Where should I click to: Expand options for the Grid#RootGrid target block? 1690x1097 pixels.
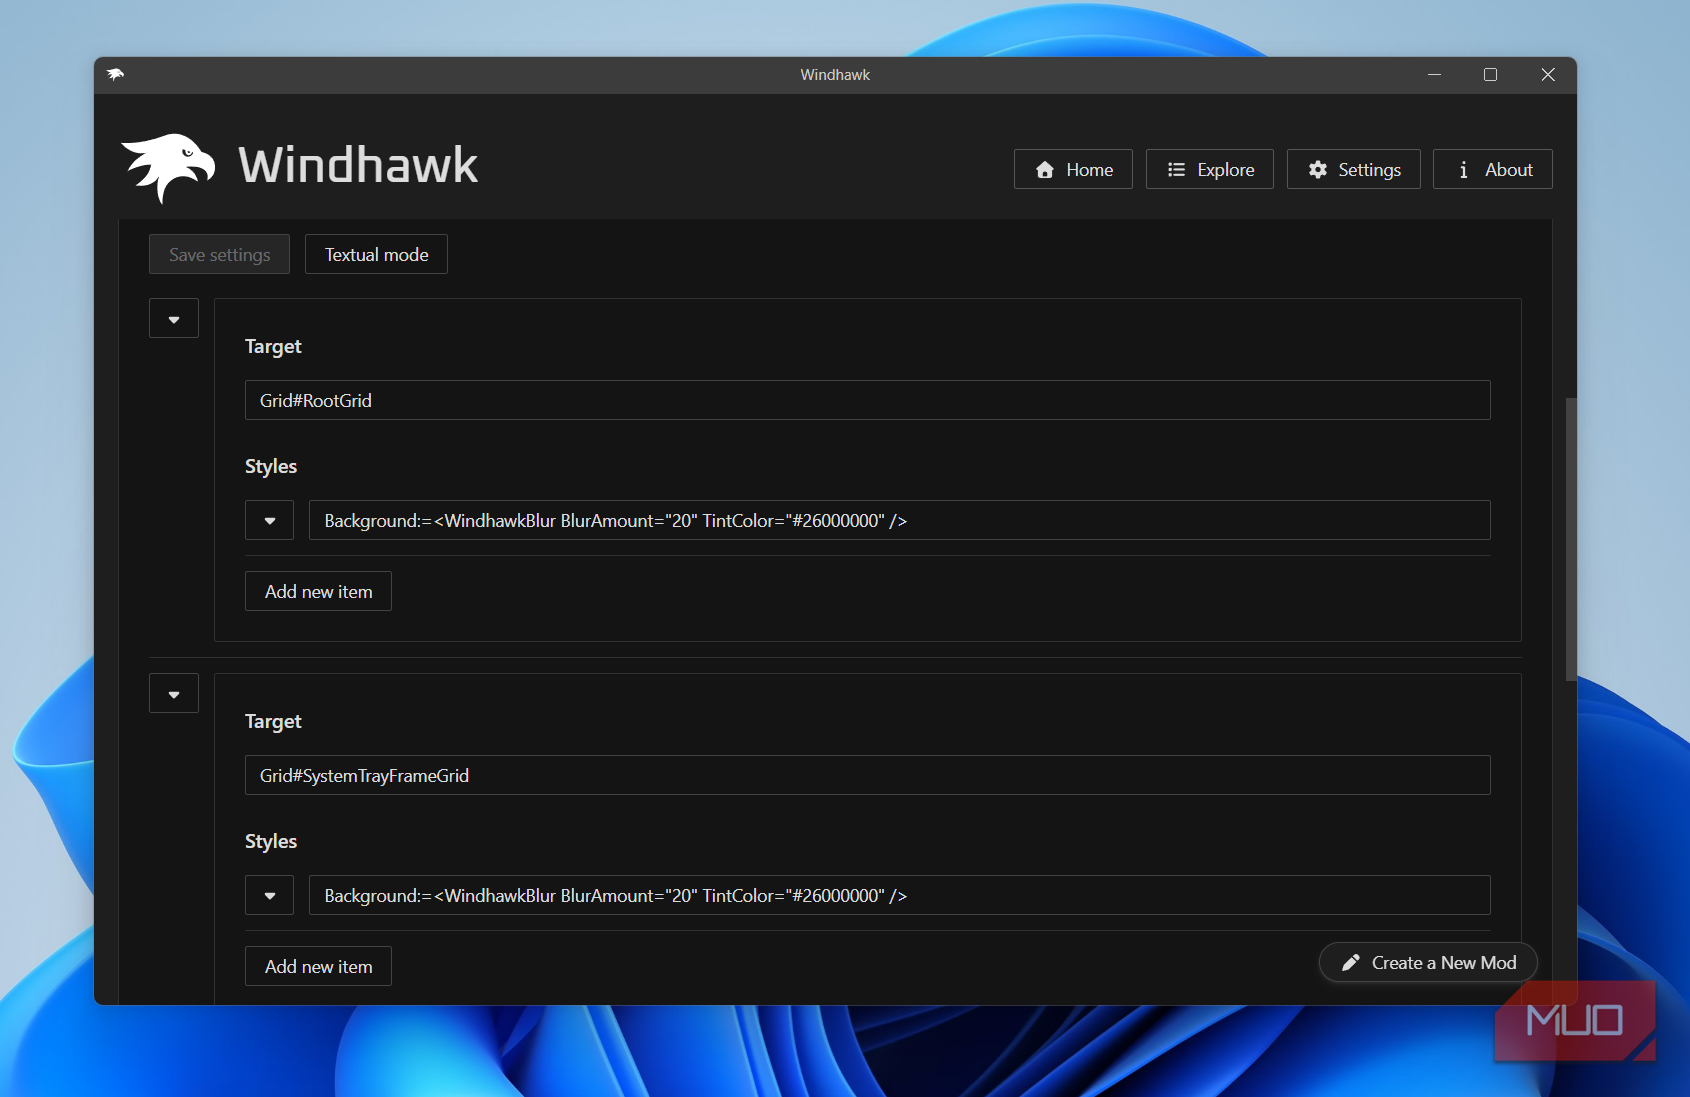[x=174, y=318]
